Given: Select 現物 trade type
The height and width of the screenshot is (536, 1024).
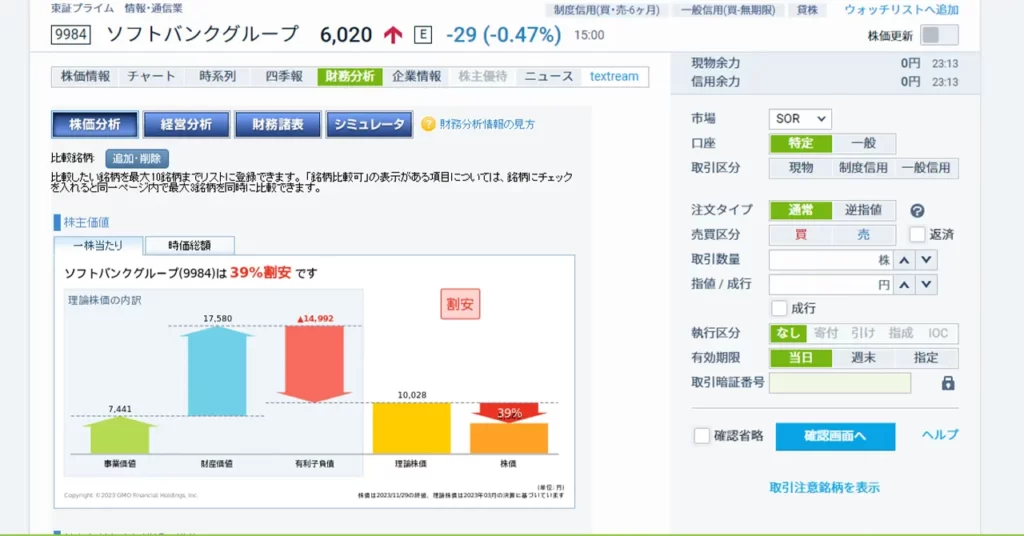Looking at the screenshot, I should (801, 168).
